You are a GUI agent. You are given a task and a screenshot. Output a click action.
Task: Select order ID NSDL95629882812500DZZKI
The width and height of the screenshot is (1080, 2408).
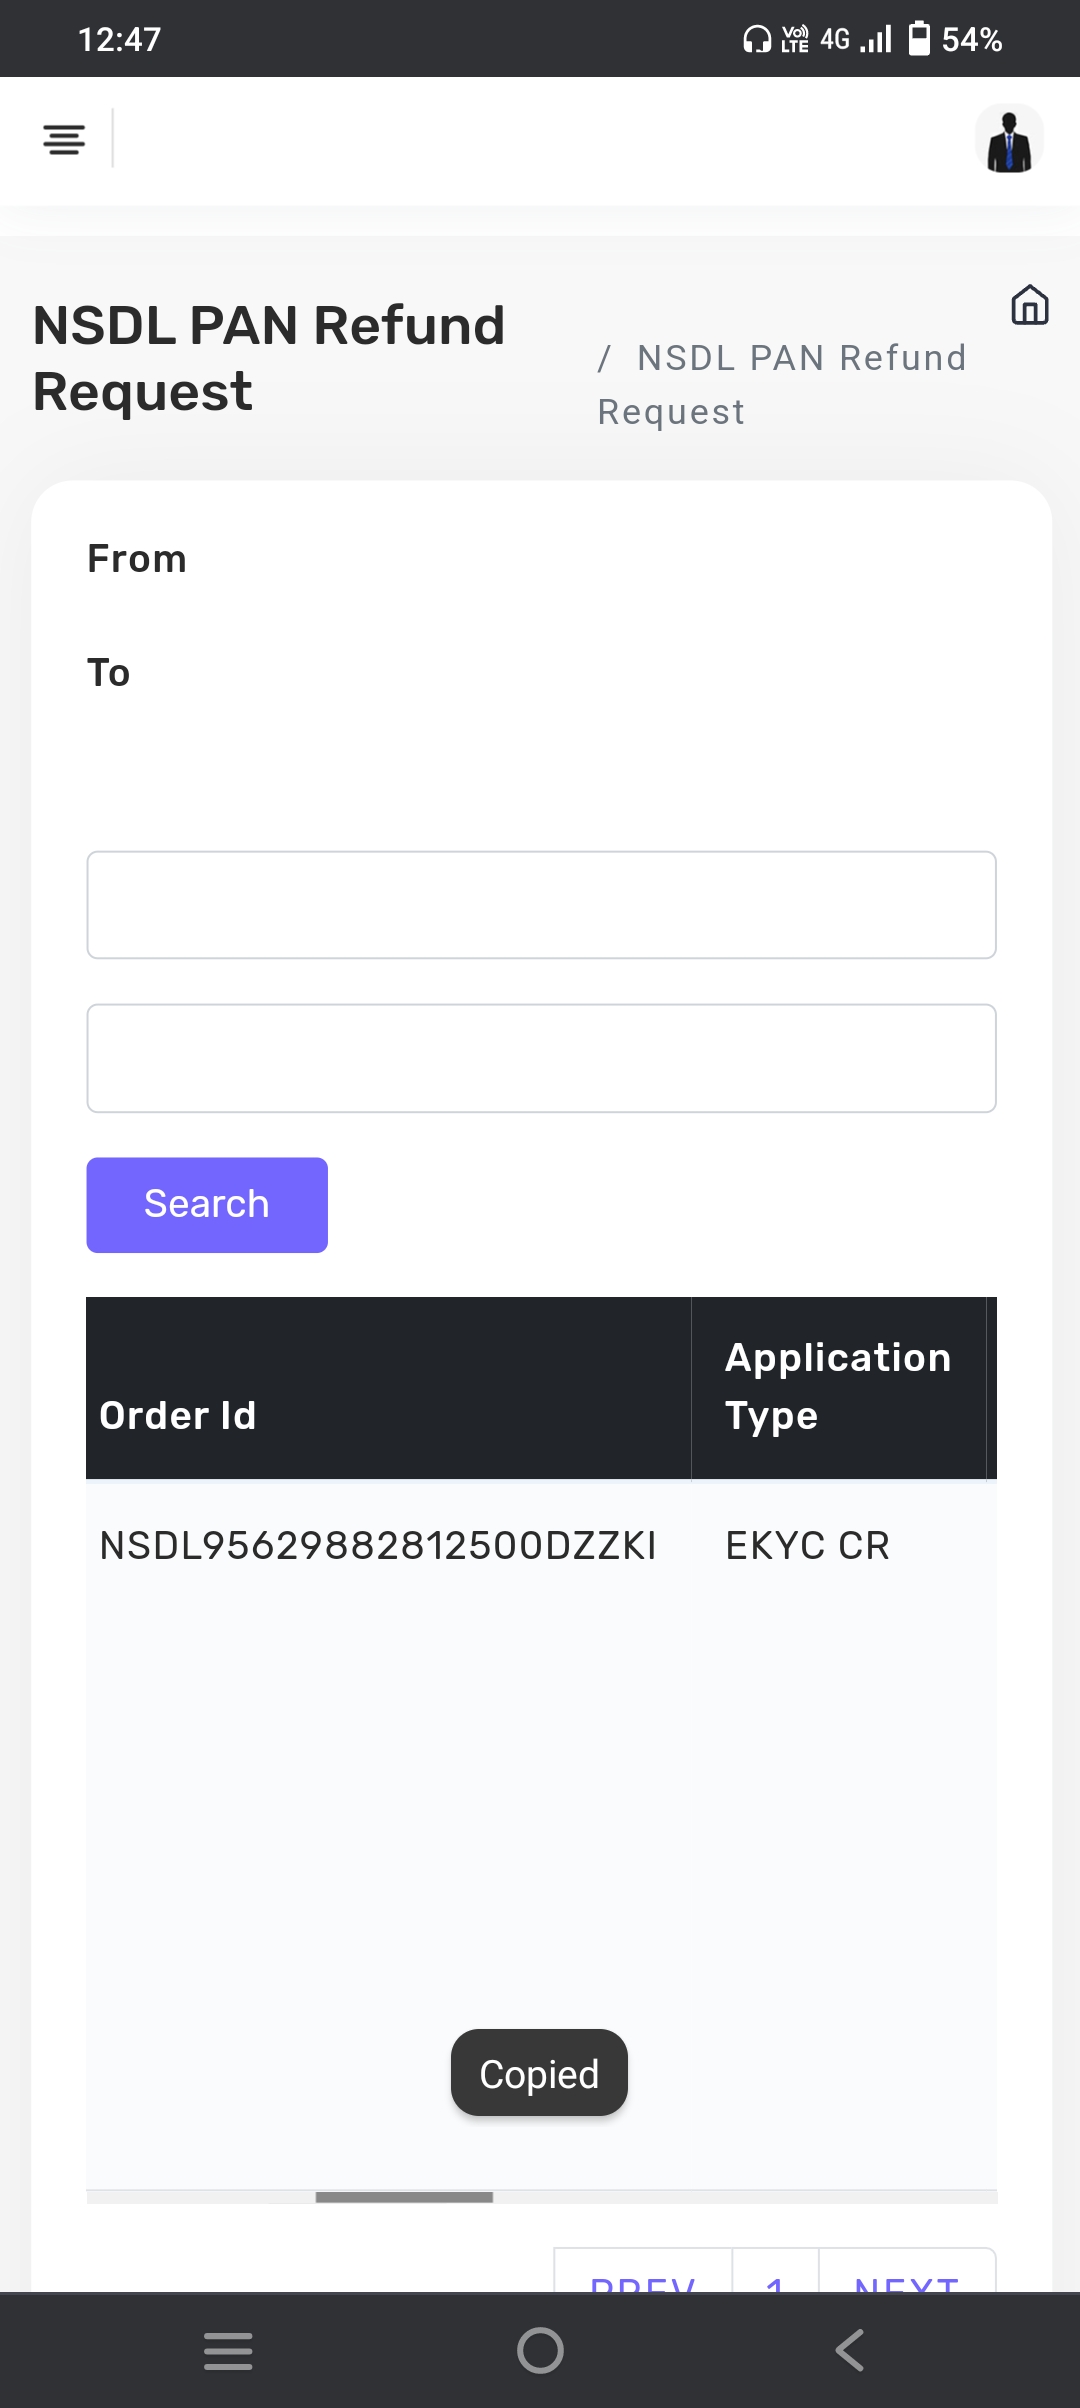click(x=378, y=1546)
